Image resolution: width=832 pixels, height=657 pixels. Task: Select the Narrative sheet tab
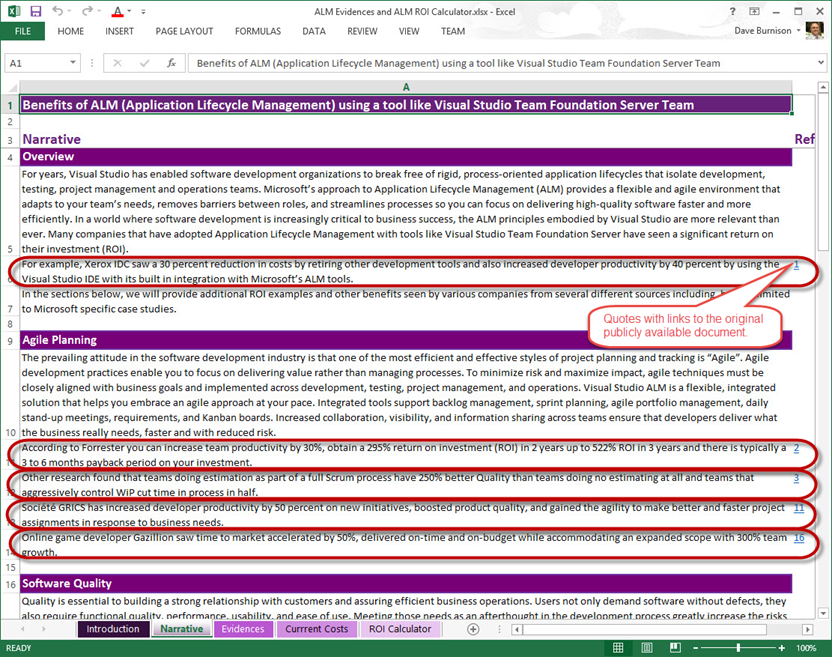point(181,629)
